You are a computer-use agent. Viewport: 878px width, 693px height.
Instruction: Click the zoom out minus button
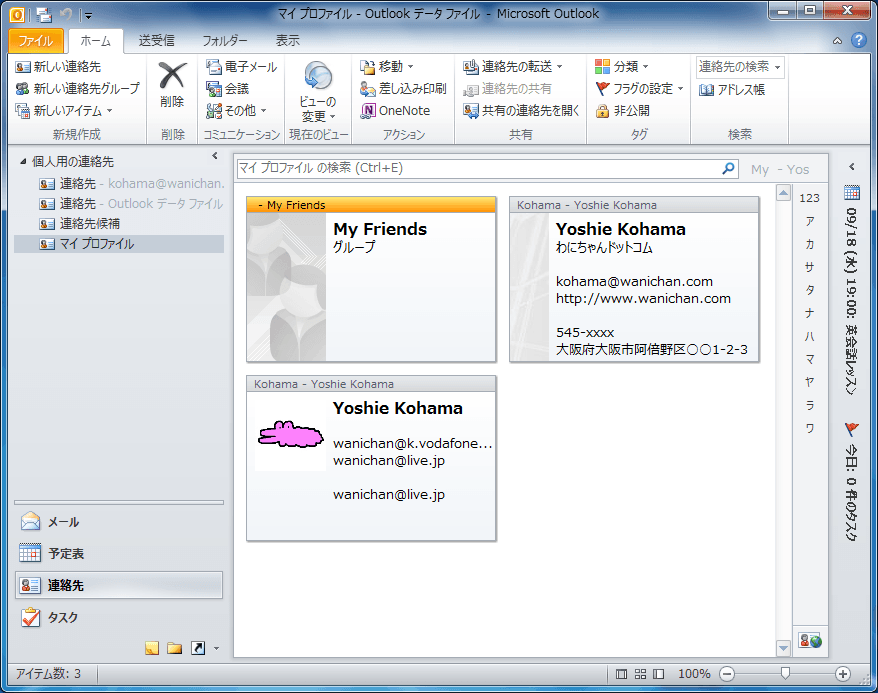point(727,674)
